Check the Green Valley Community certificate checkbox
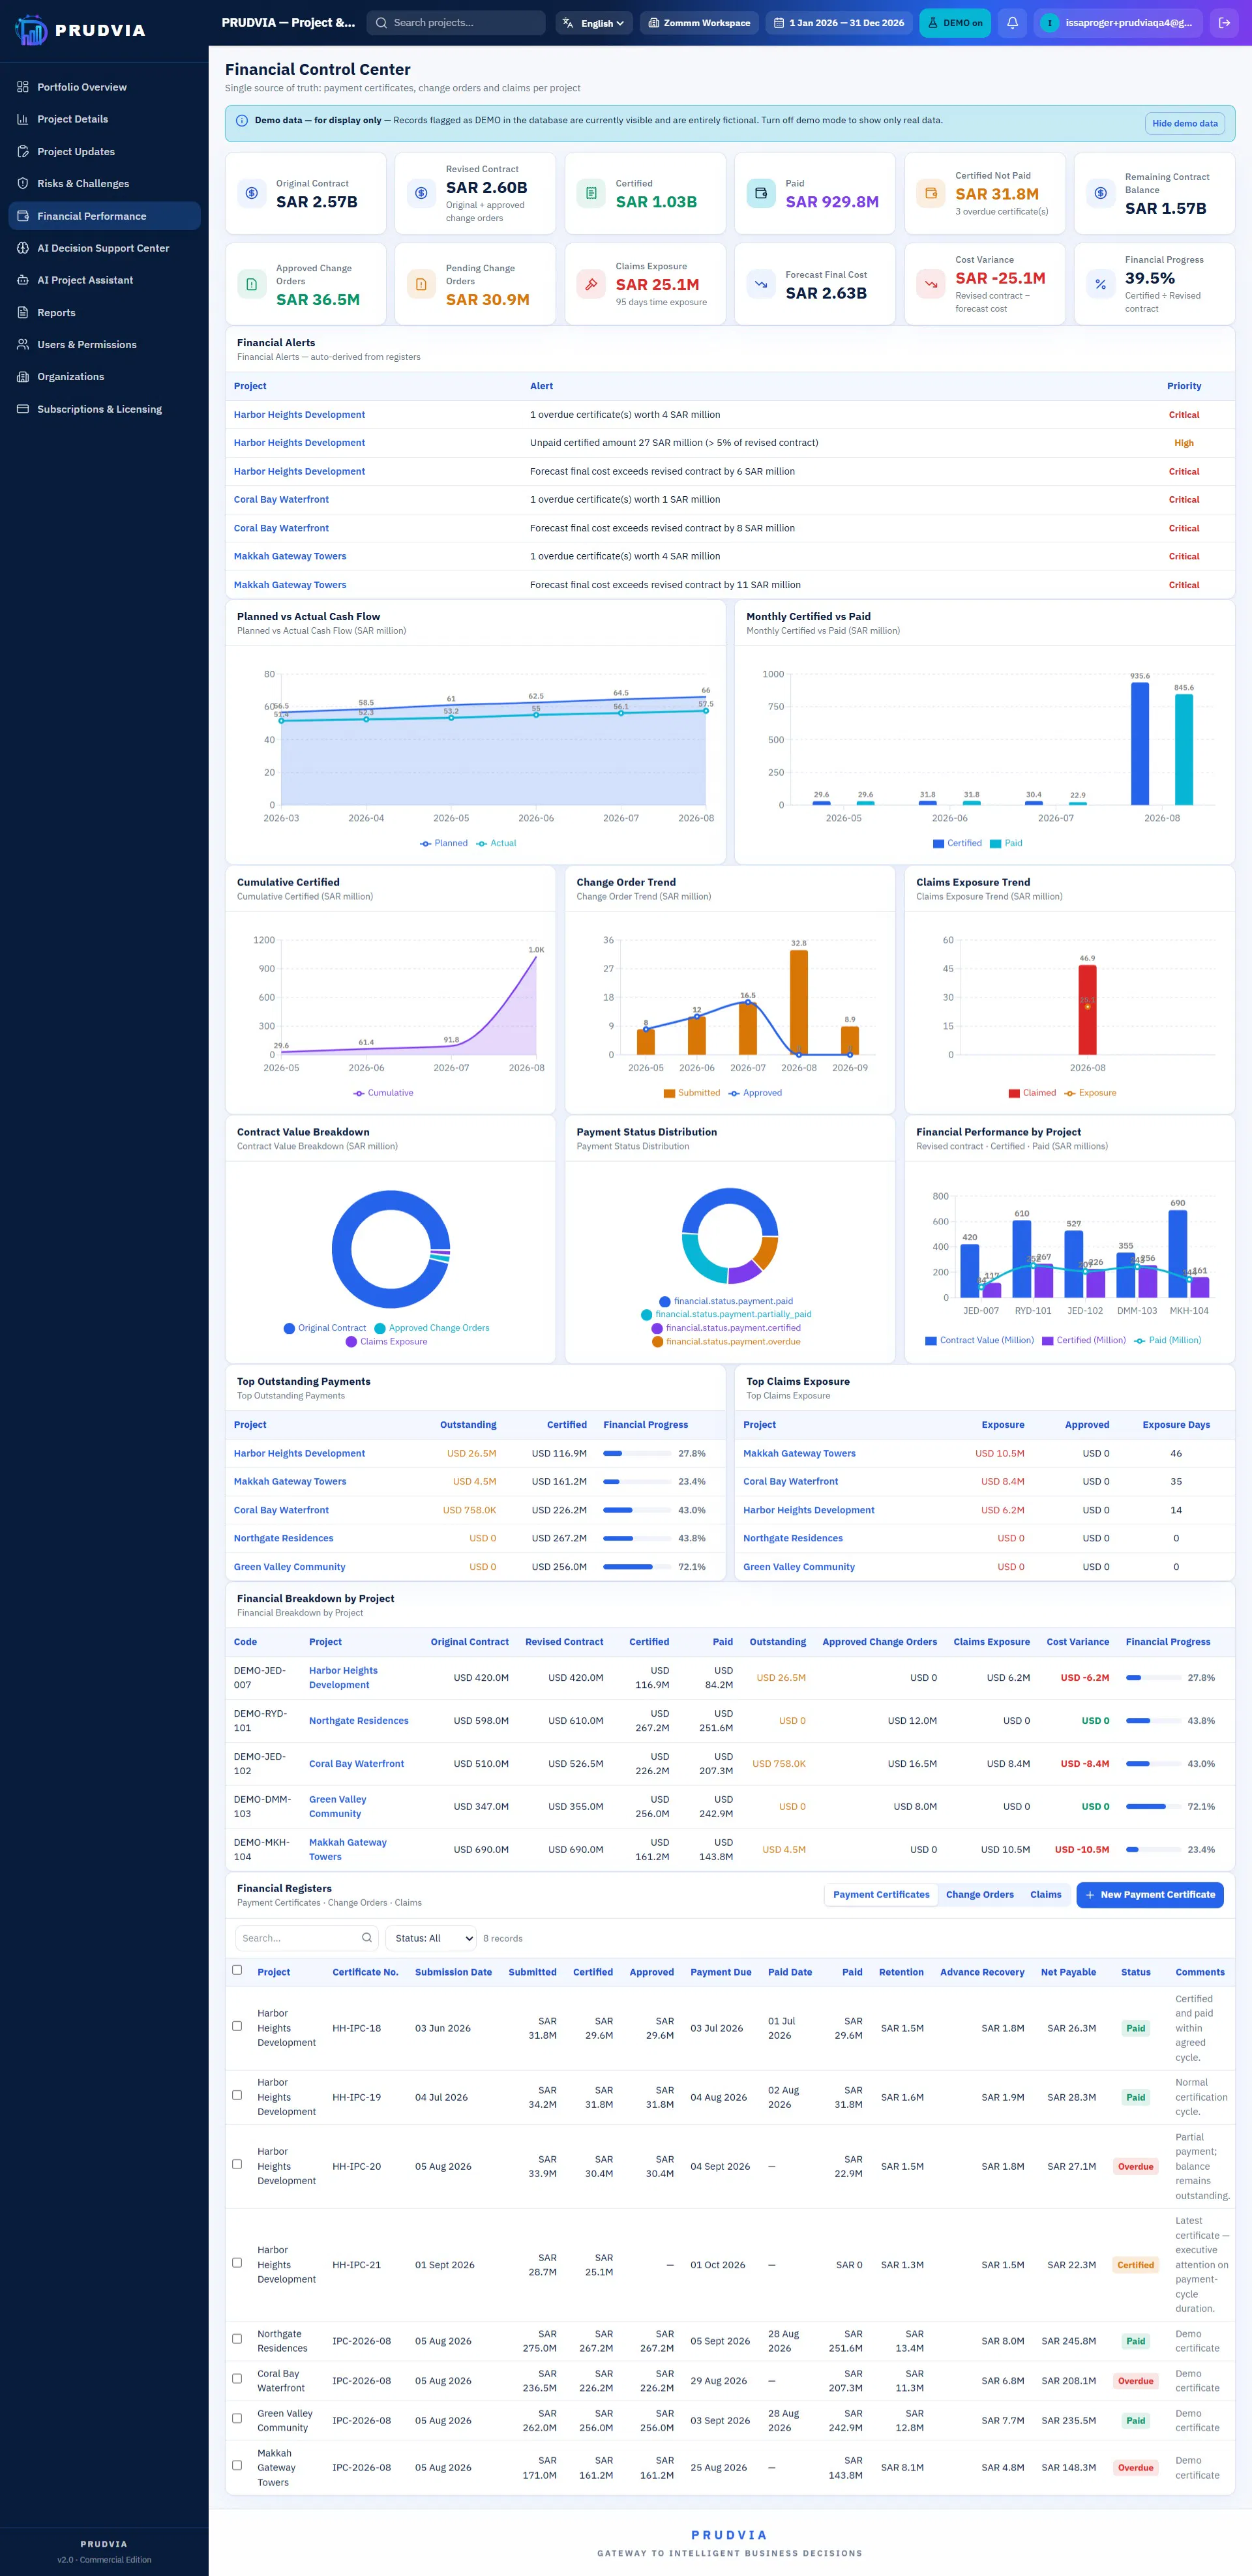1252x2576 pixels. (x=237, y=2419)
